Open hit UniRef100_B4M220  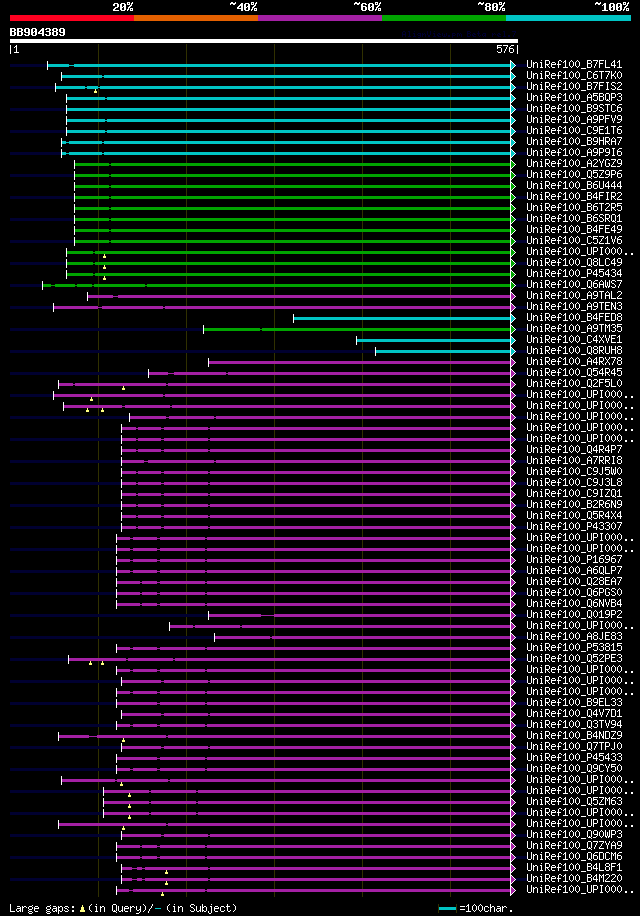pyautogui.click(x=574, y=878)
